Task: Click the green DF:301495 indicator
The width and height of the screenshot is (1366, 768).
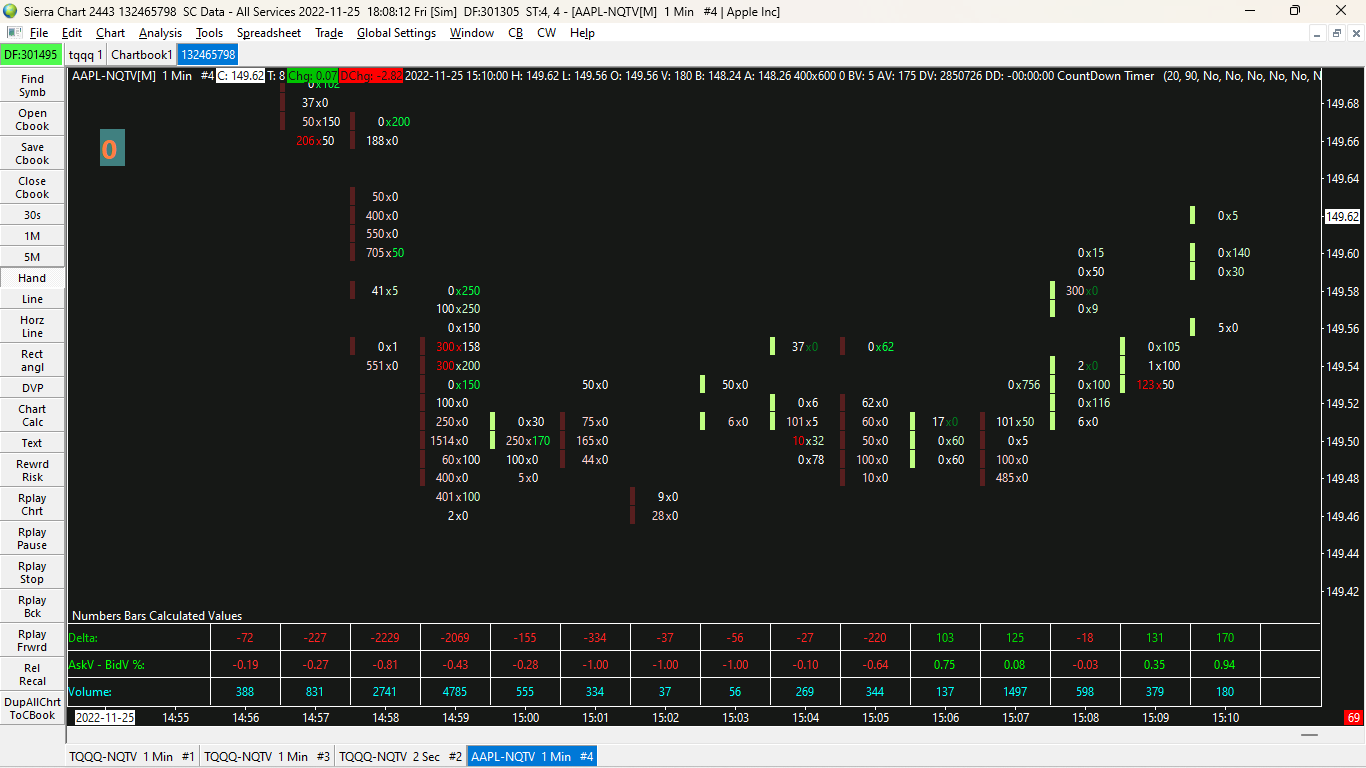Action: click(31, 55)
